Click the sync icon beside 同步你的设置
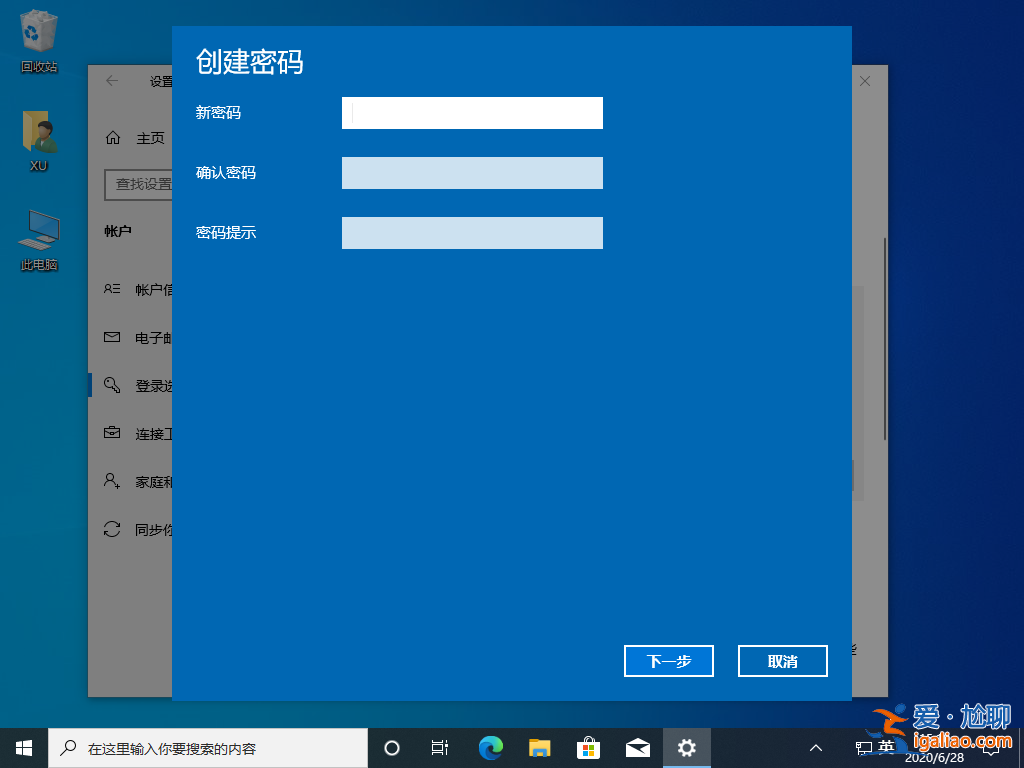 [112, 529]
